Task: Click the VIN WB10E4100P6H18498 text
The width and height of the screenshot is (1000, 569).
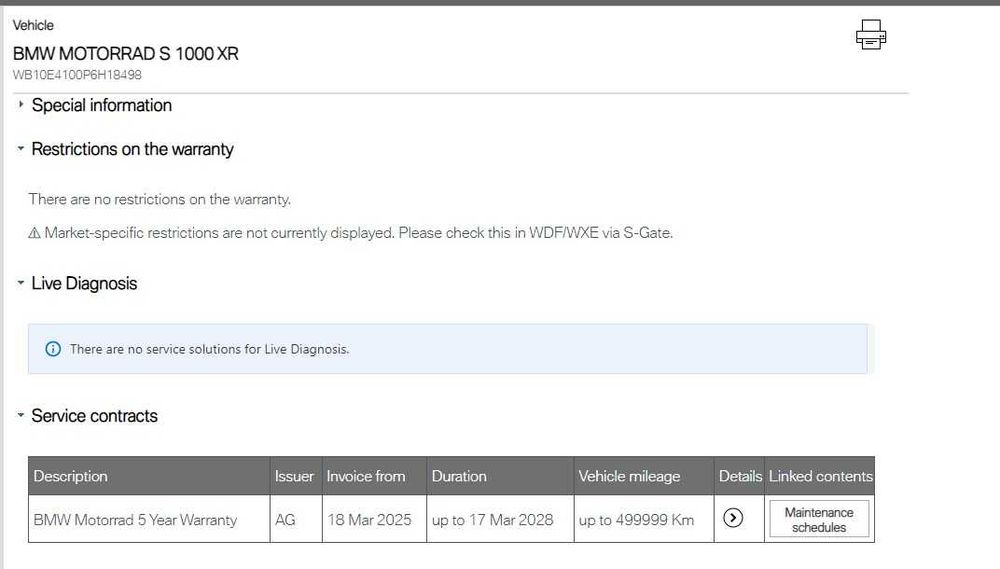Action: click(77, 75)
